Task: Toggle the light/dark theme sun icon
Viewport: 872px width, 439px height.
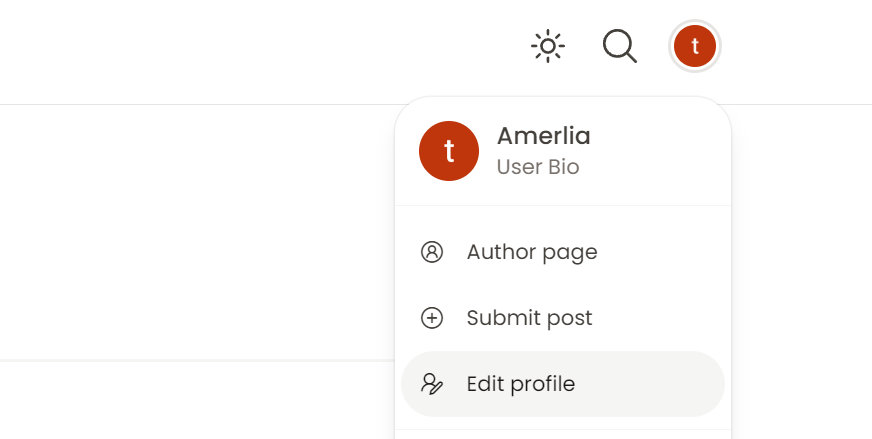Action: click(x=548, y=46)
